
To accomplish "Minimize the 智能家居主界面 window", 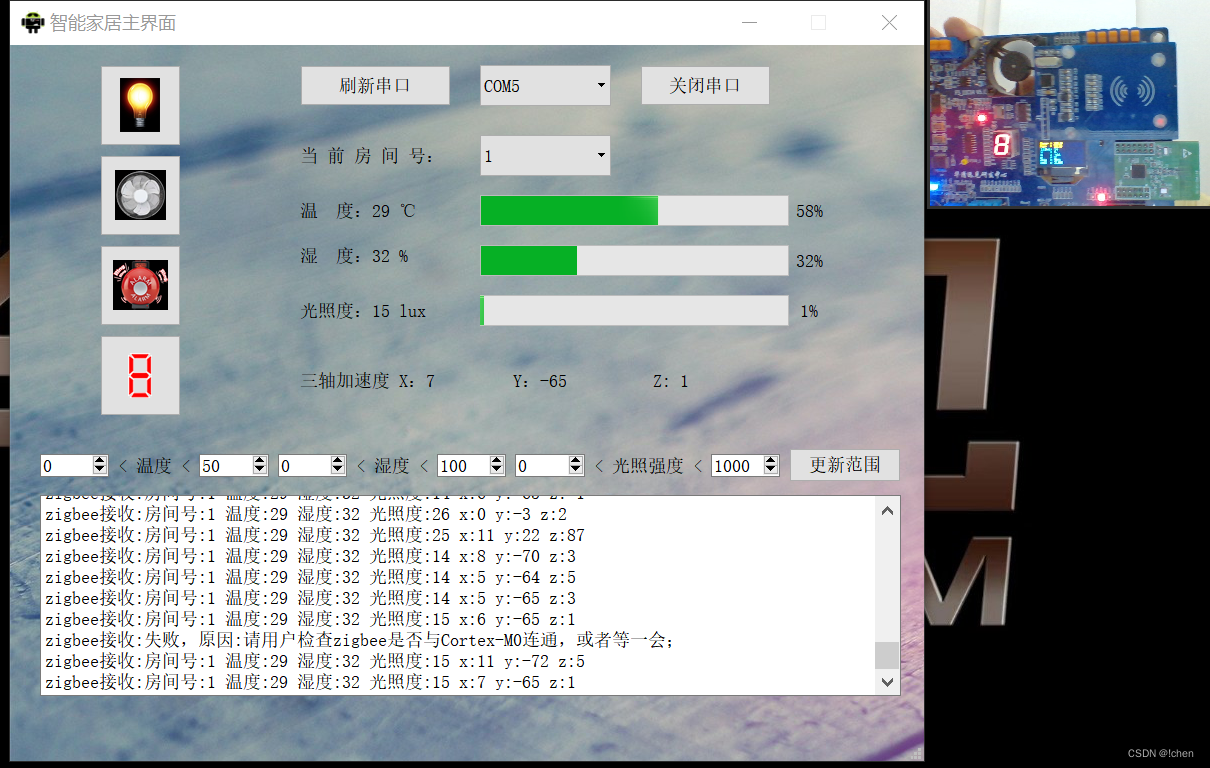I will 749,22.
